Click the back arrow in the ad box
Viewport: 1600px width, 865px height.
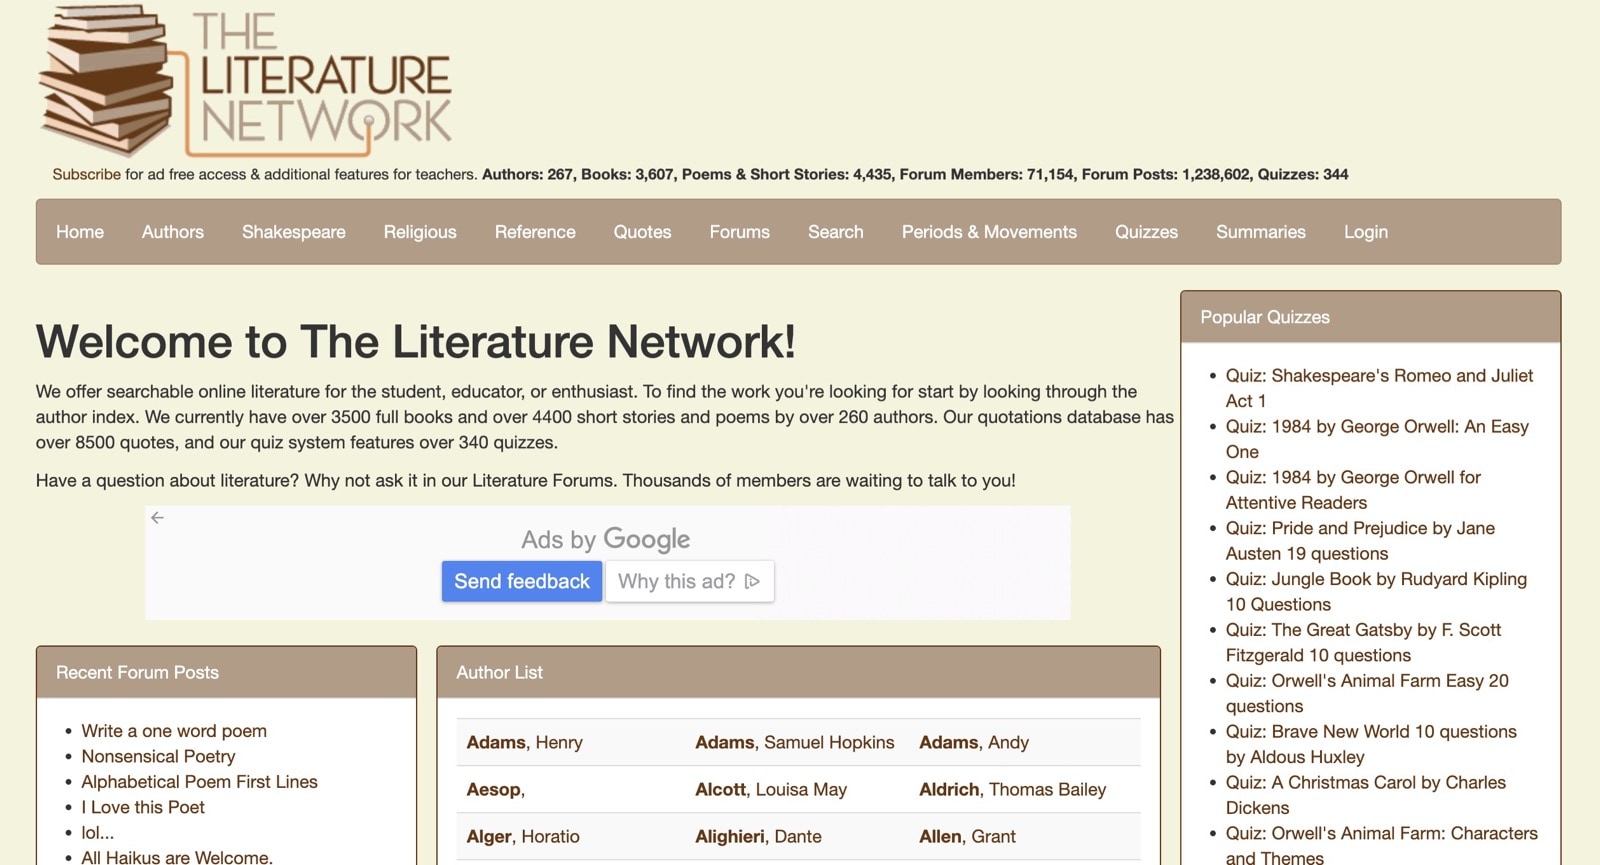[158, 518]
